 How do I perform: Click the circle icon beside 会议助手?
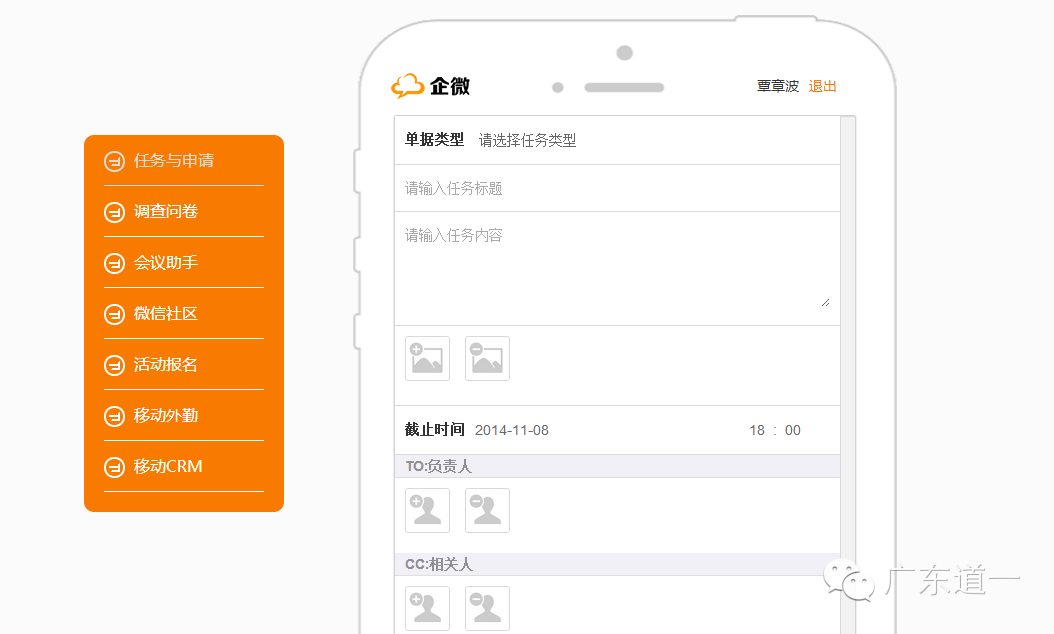114,264
